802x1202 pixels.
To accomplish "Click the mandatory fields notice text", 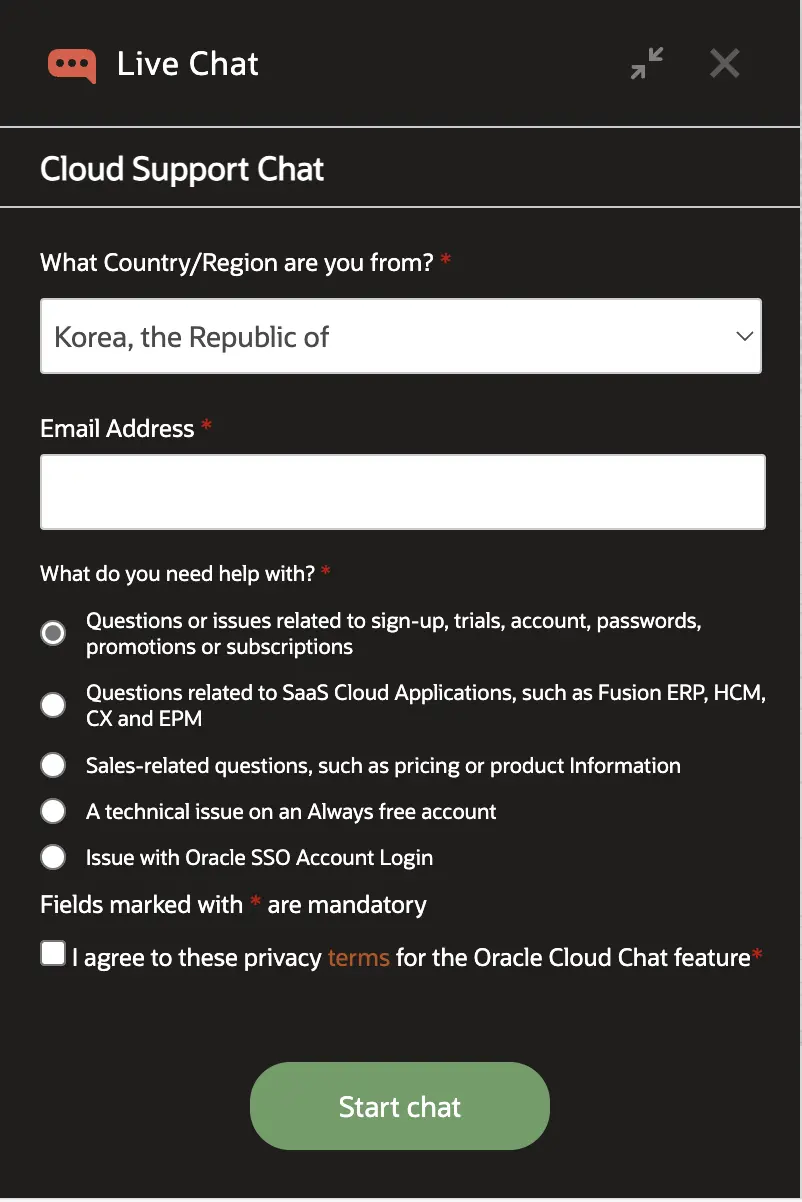I will [x=232, y=904].
